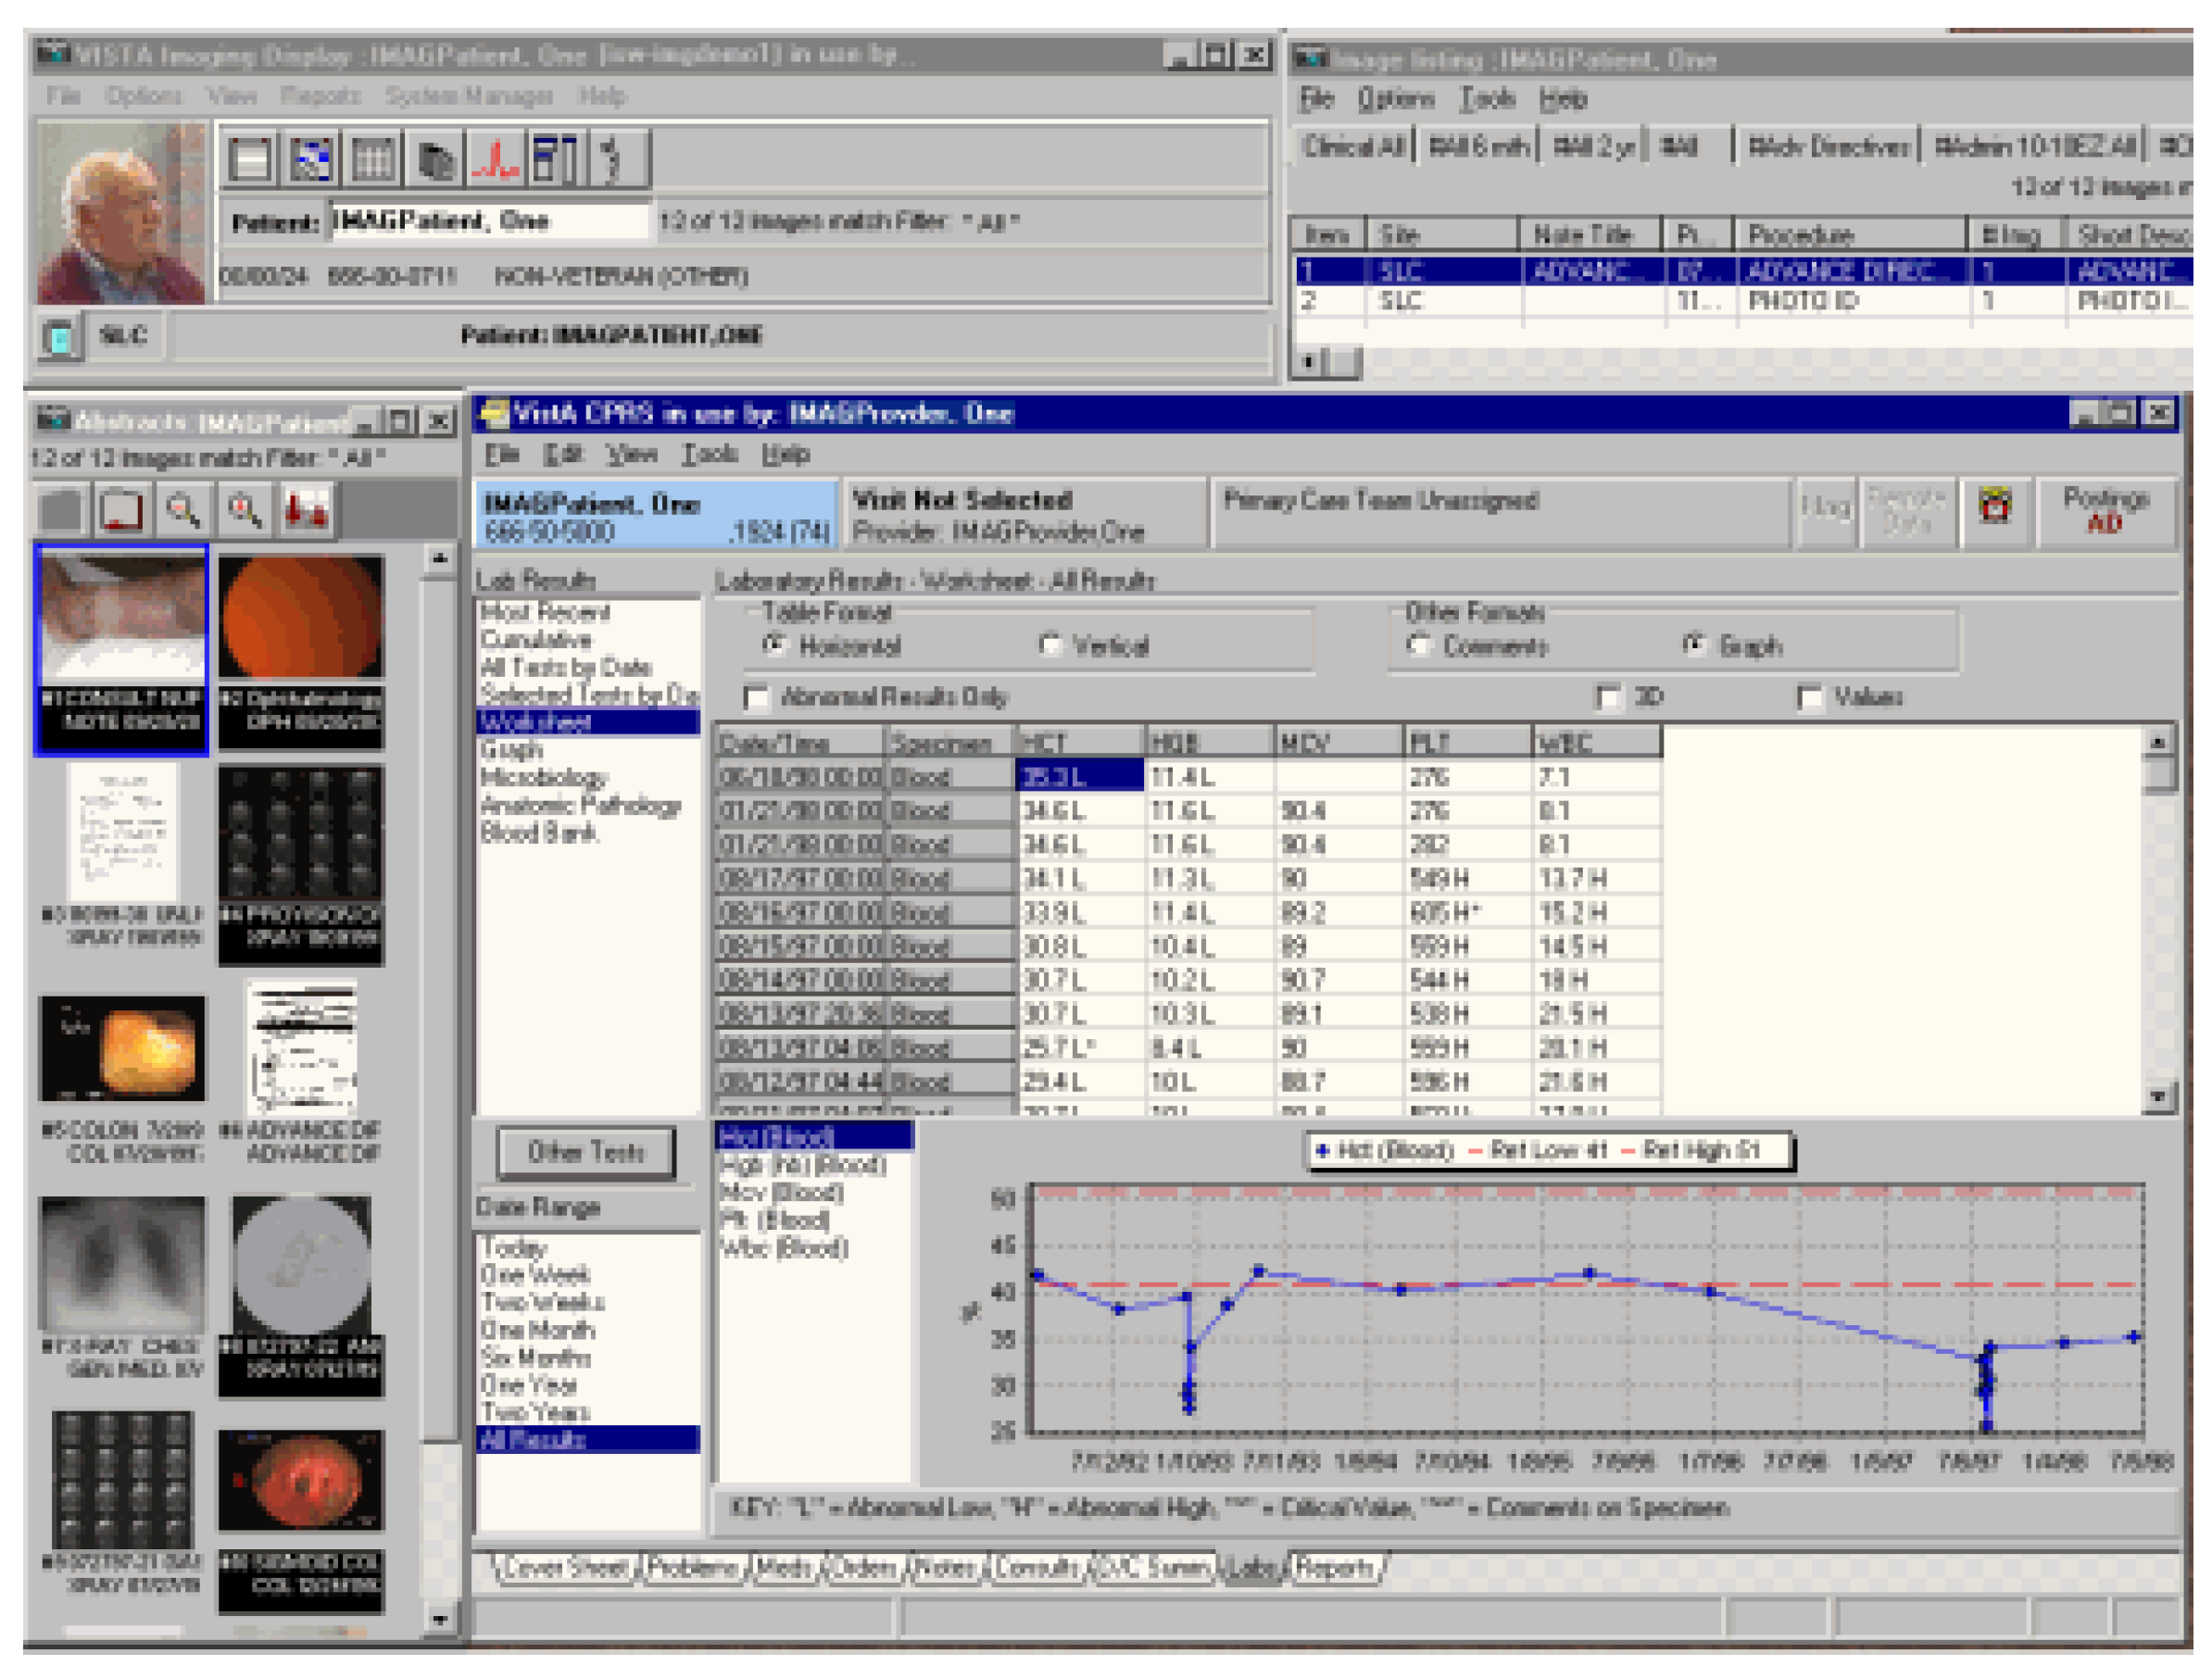
Task: Click the Postings AD button
Action: 2105,510
